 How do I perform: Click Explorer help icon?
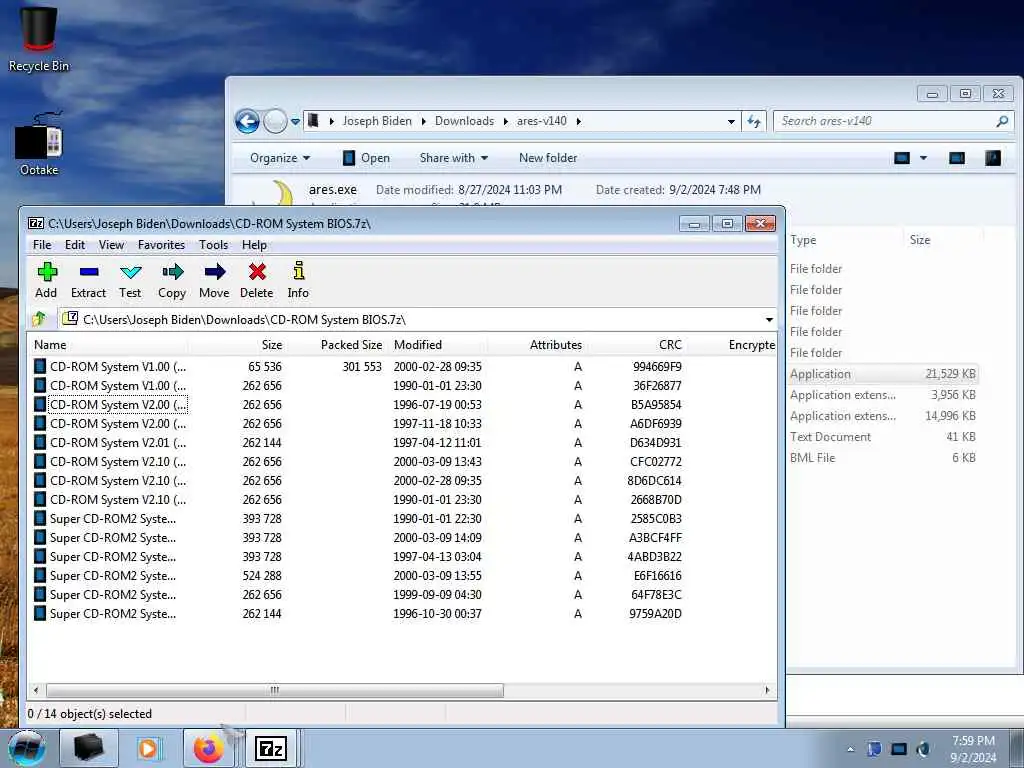(993, 158)
